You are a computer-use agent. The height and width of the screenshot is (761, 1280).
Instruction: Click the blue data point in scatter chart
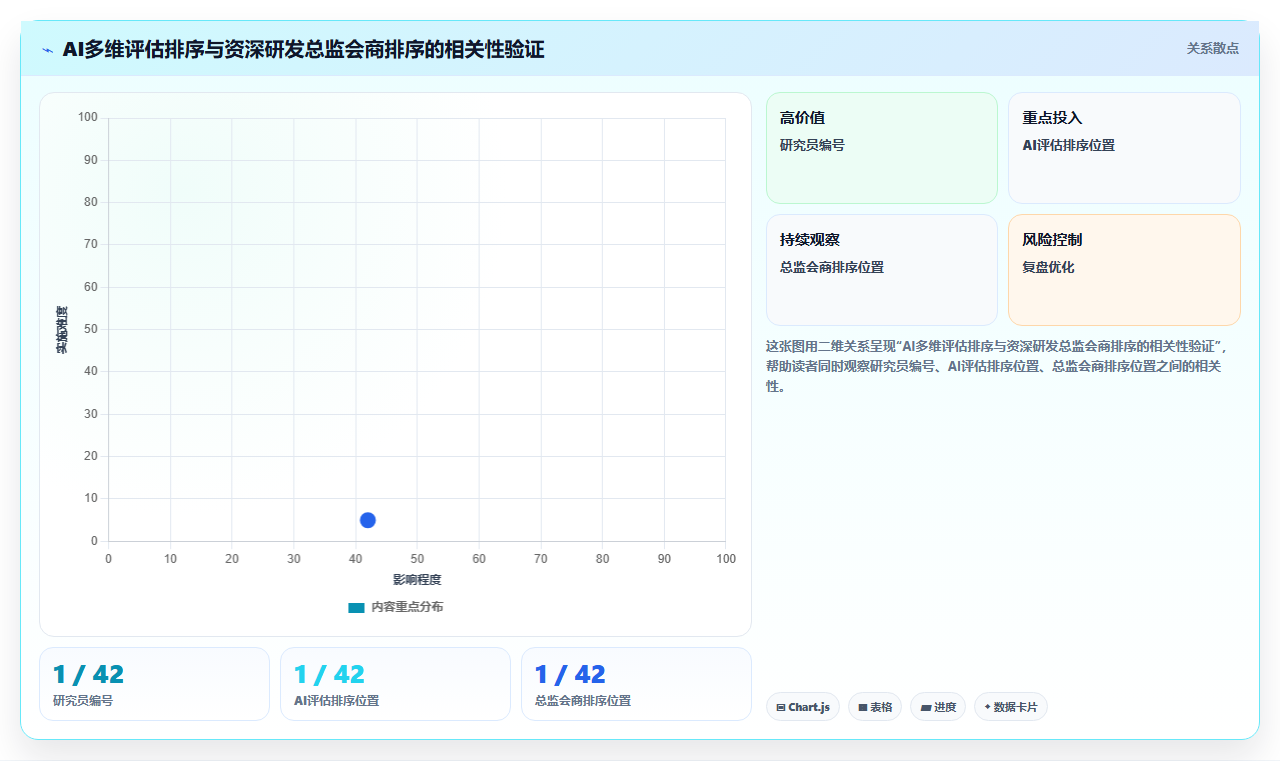[368, 520]
